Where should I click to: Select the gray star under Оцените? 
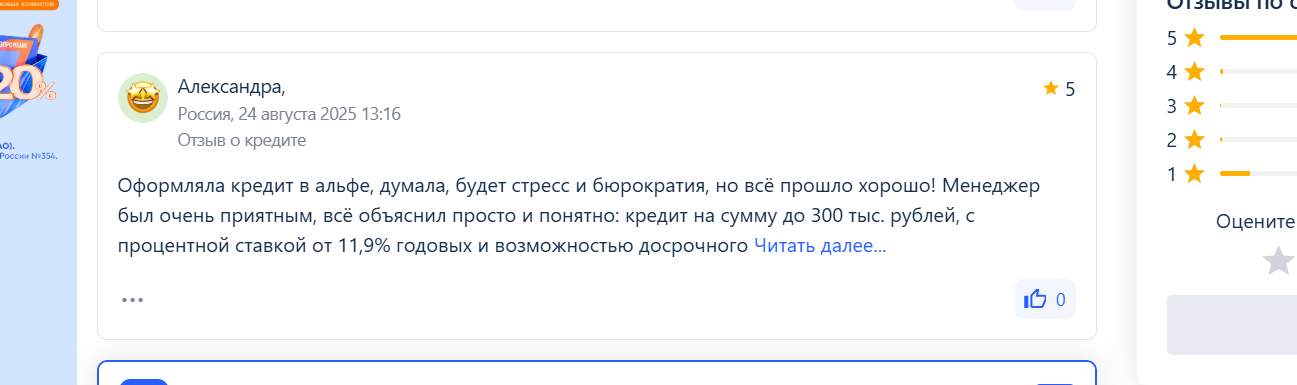(1279, 261)
